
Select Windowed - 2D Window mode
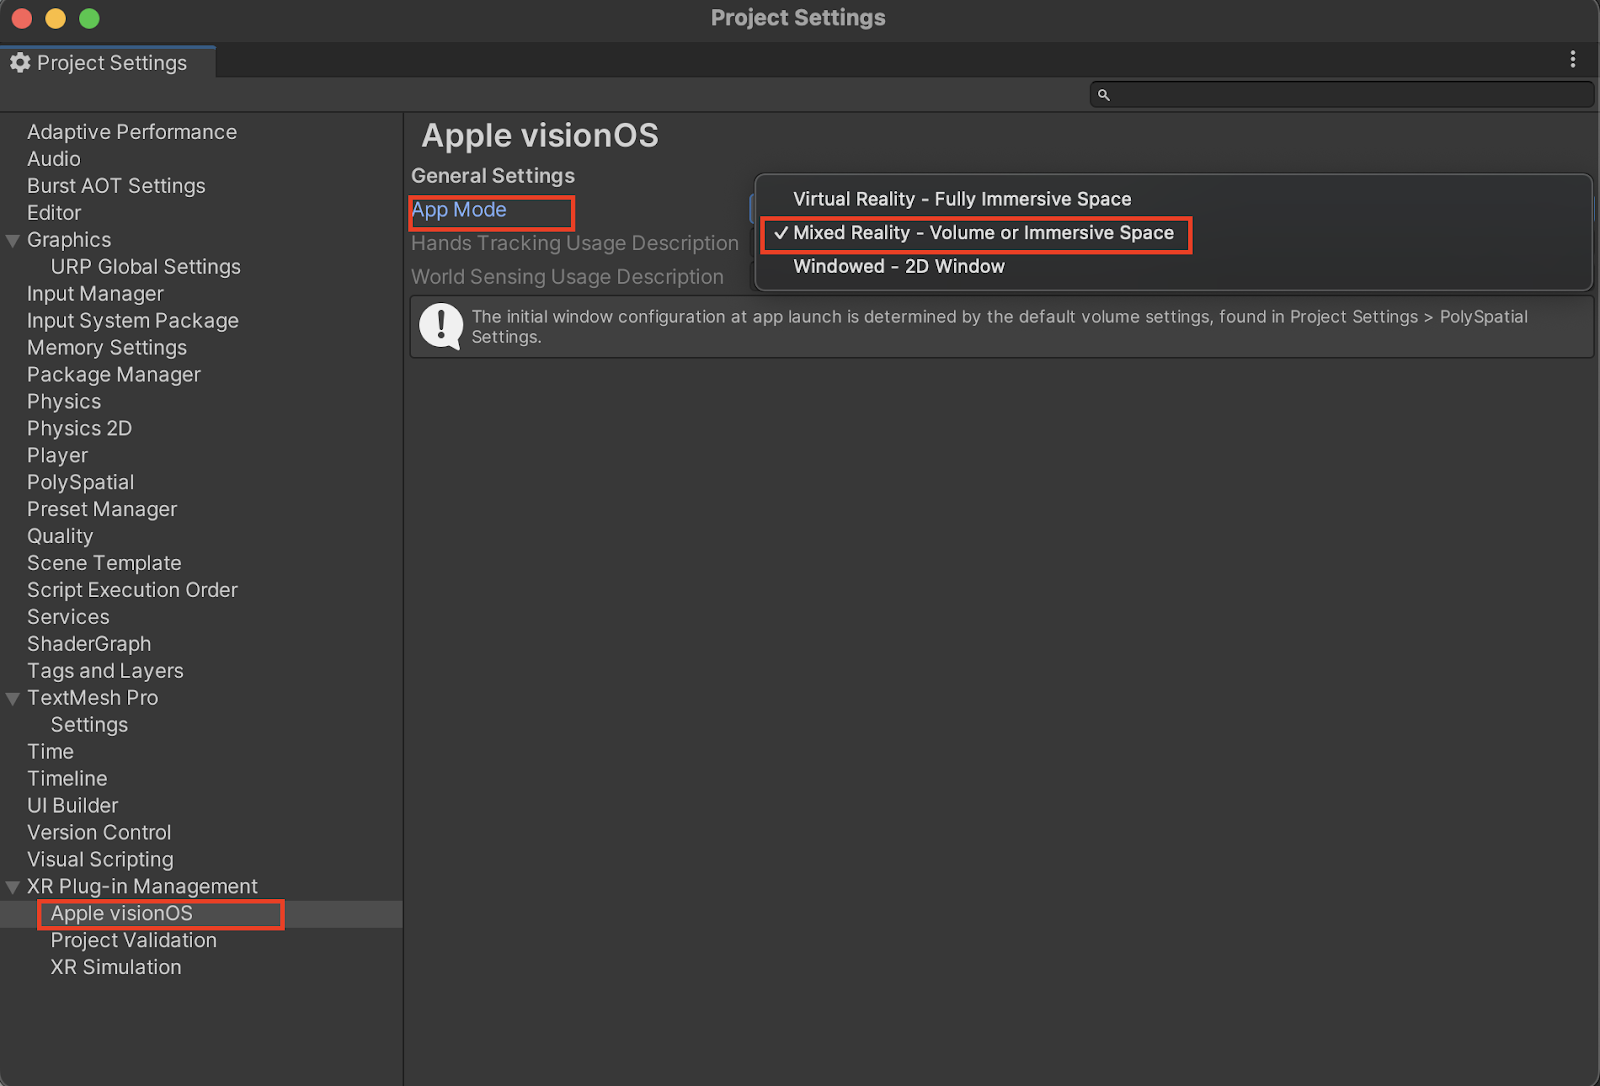pyautogui.click(x=898, y=266)
